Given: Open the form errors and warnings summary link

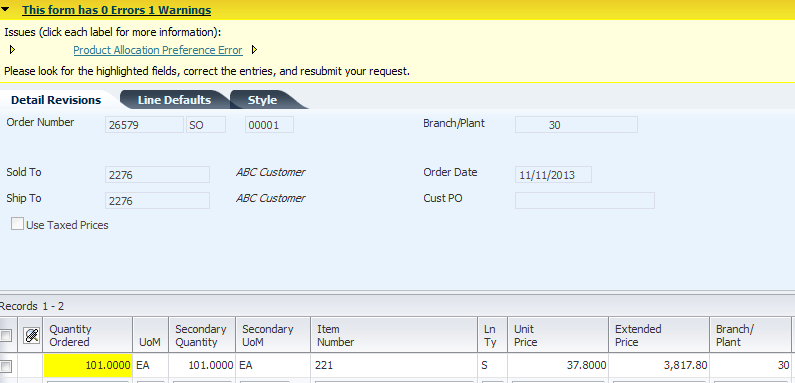Looking at the screenshot, I should click(x=117, y=10).
